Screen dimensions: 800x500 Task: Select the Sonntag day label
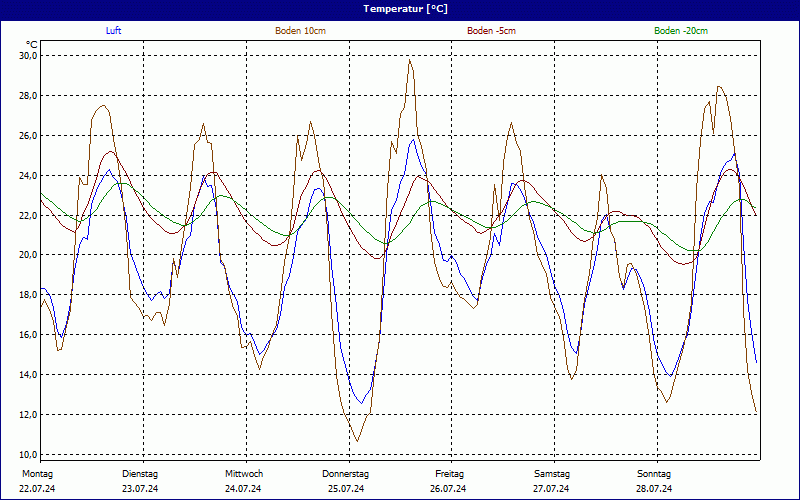pos(654,474)
